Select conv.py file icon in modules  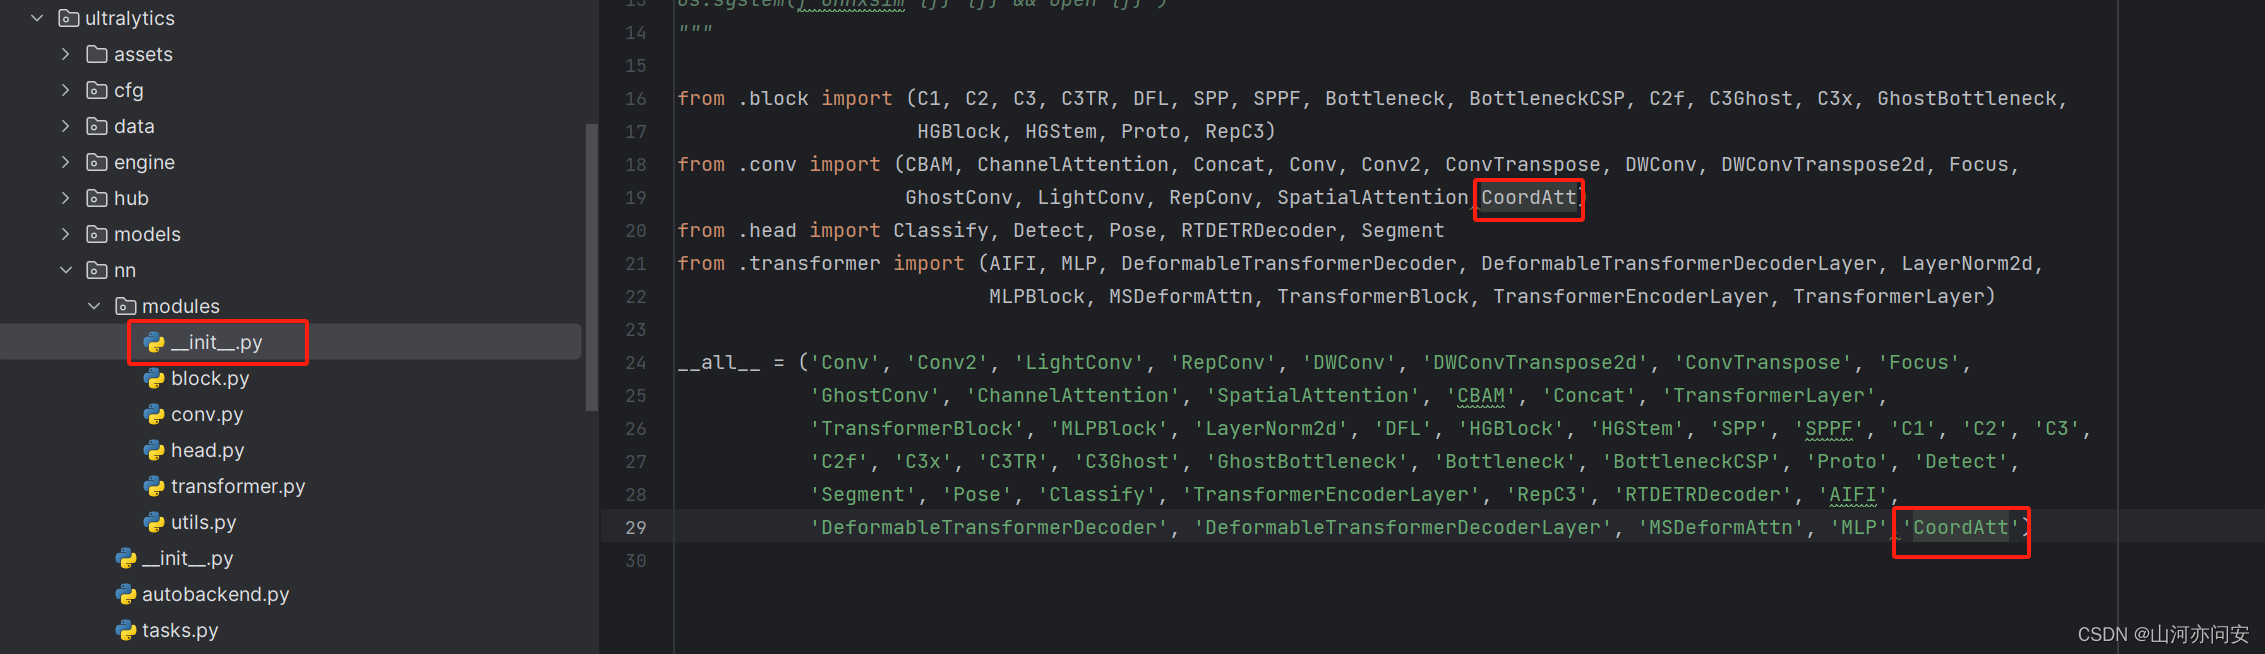click(x=154, y=414)
